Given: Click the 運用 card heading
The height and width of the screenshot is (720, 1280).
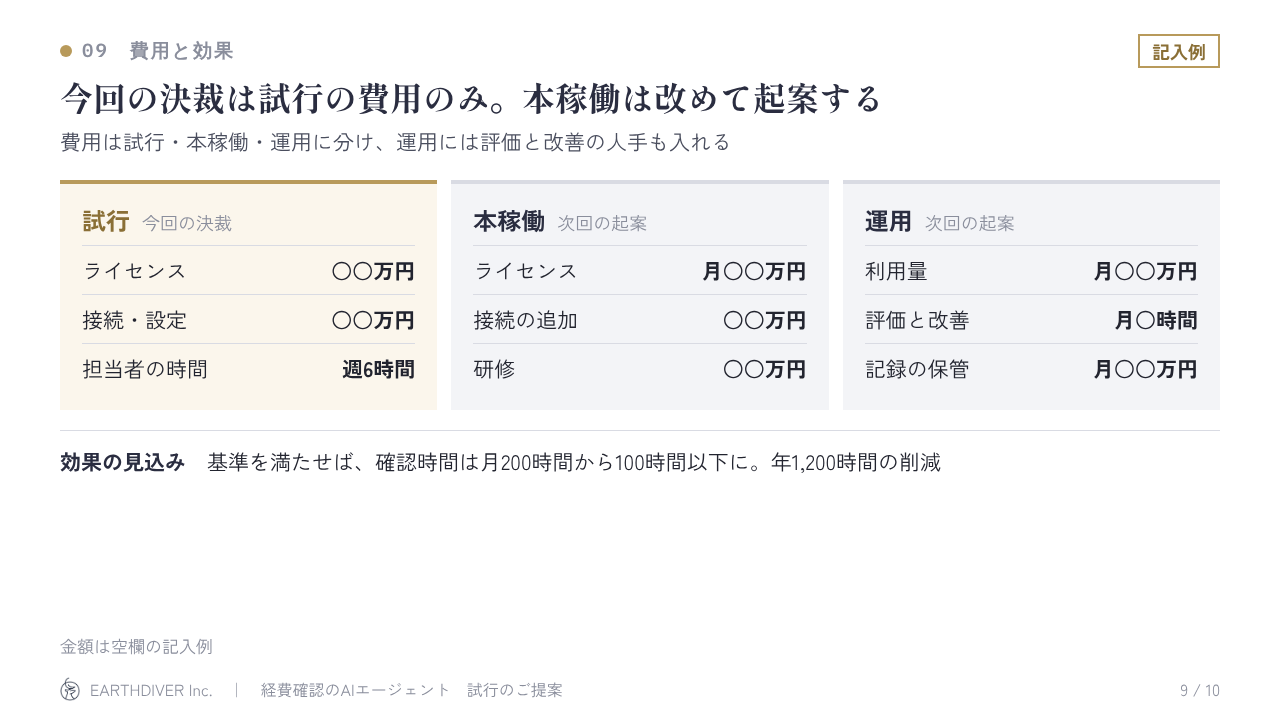Looking at the screenshot, I should pyautogui.click(x=889, y=221).
